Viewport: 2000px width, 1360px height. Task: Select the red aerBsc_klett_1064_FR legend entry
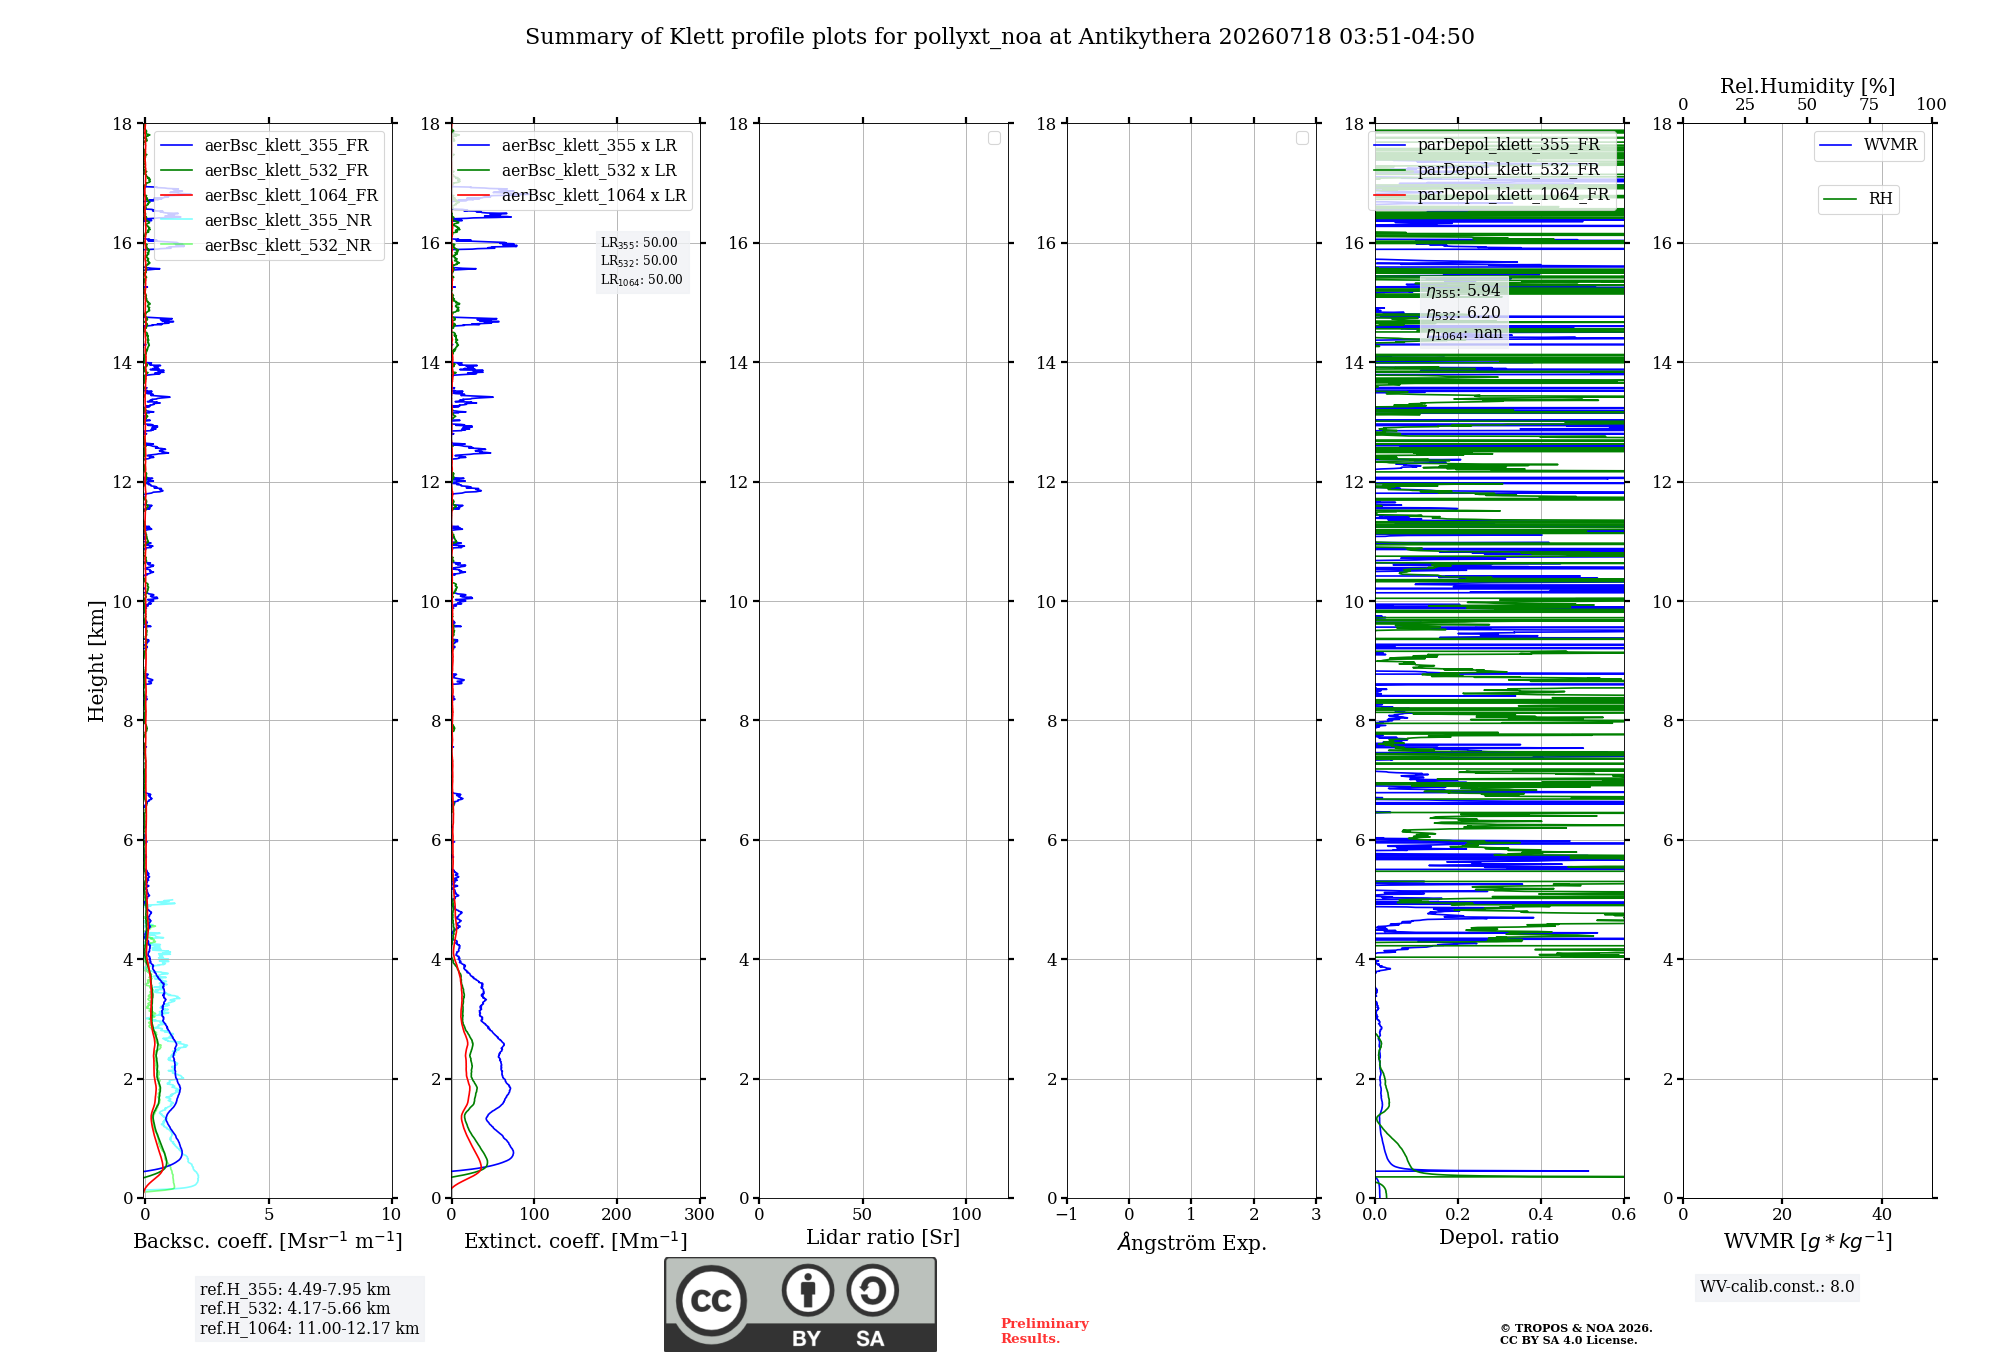point(268,196)
